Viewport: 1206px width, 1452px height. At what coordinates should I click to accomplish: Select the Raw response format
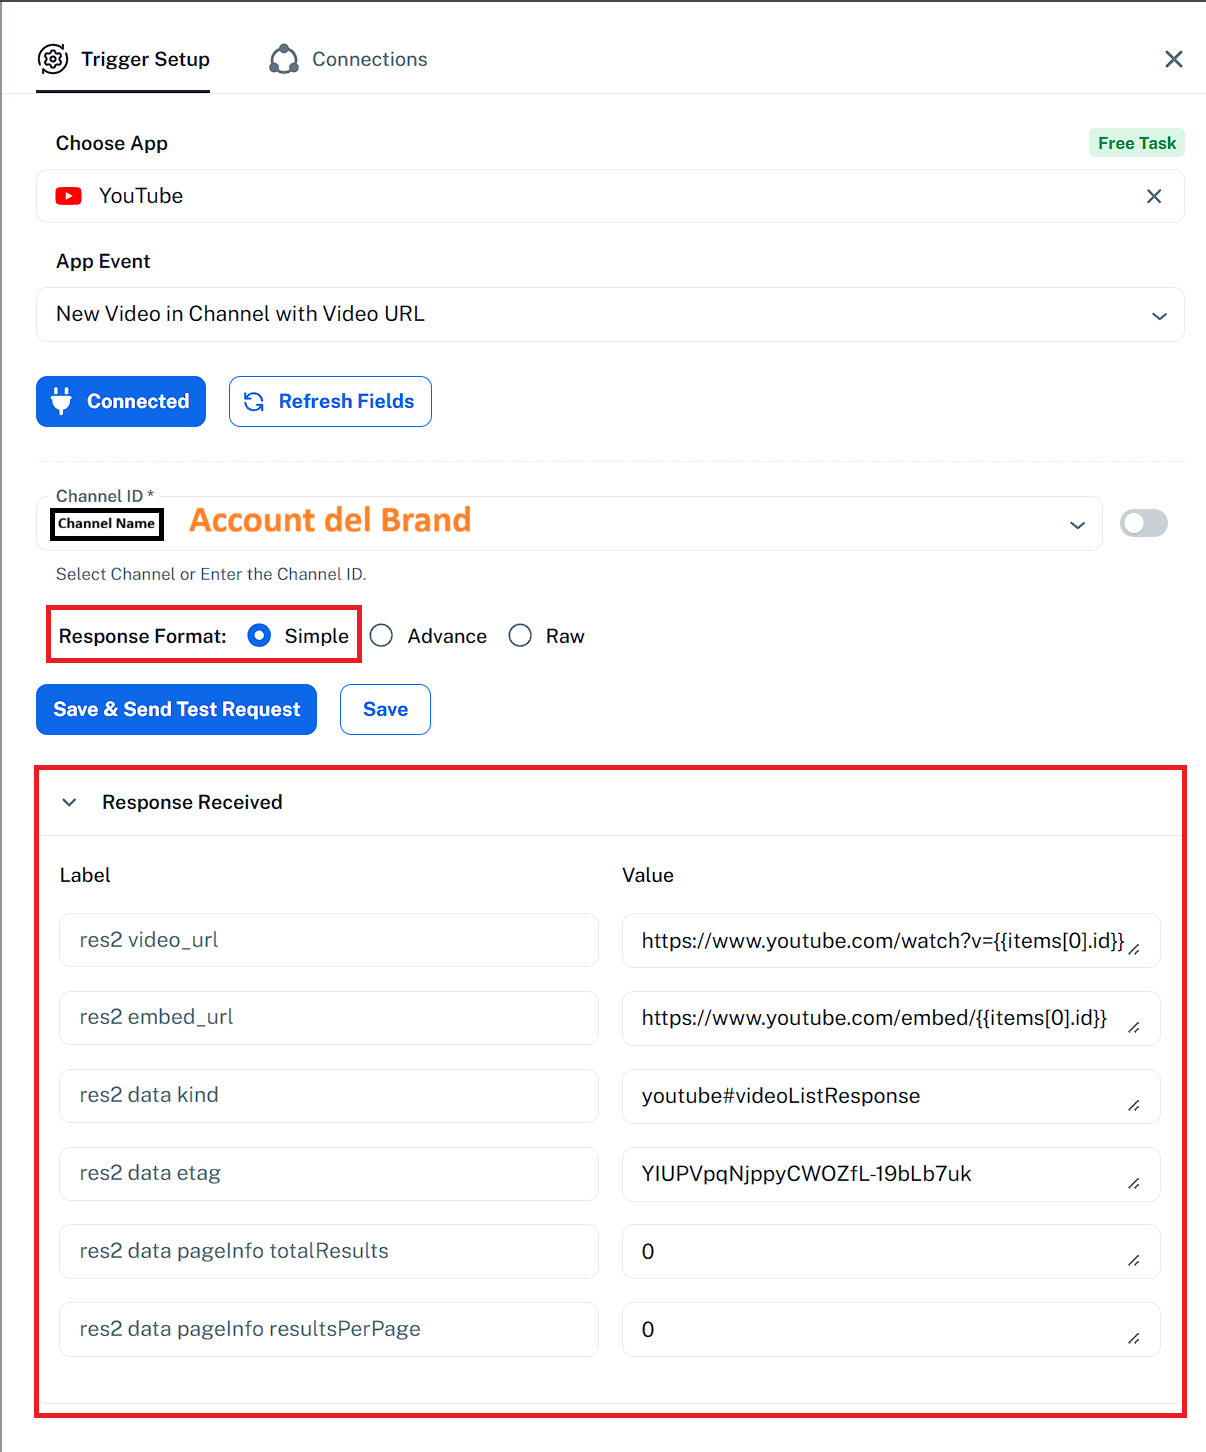[x=520, y=636]
